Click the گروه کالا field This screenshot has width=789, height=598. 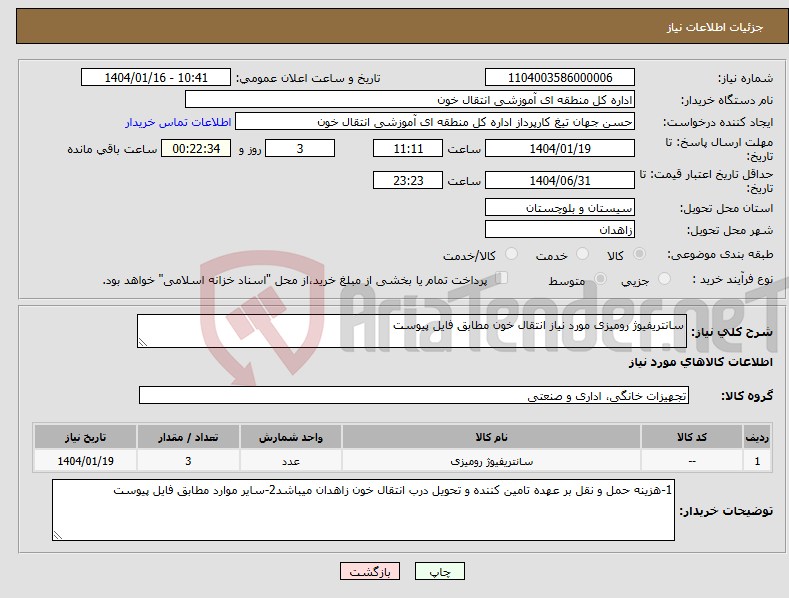(x=414, y=395)
